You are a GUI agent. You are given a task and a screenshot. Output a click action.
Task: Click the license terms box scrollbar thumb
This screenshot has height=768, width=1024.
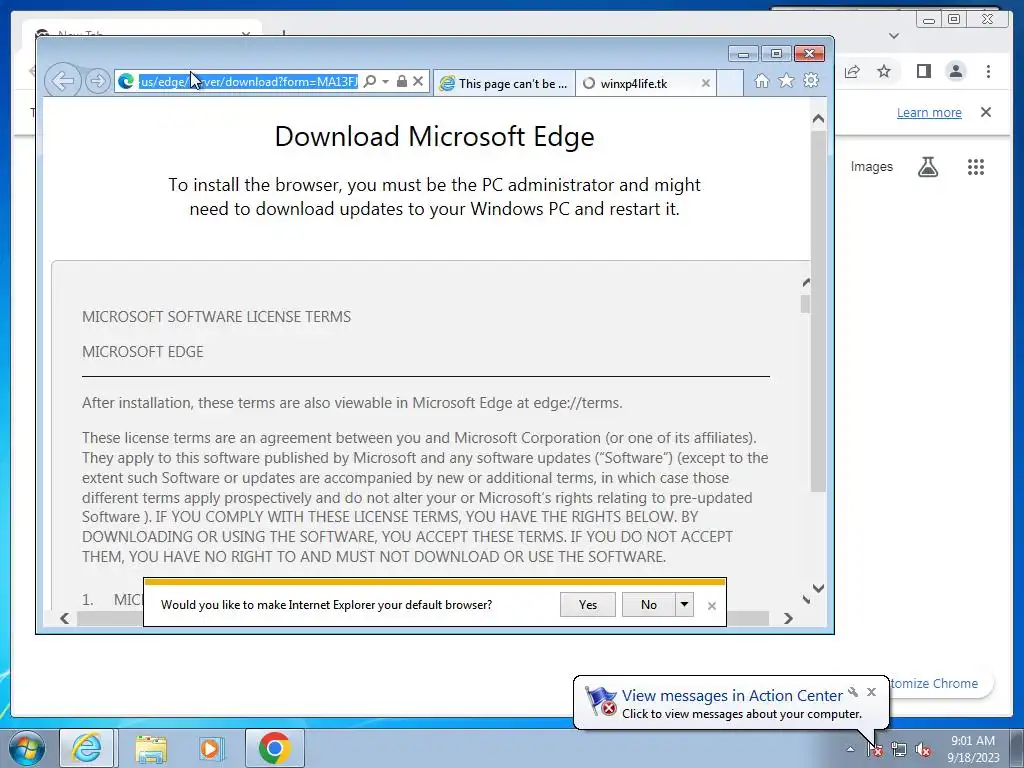pos(805,304)
